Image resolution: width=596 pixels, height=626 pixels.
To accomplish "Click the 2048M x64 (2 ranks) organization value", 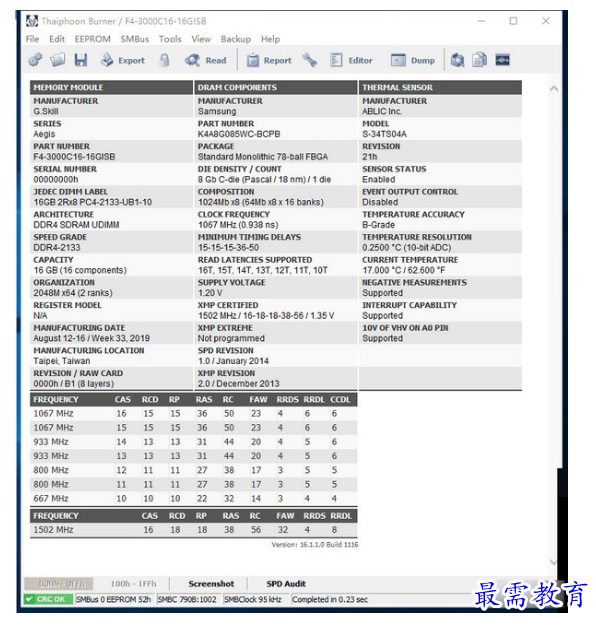I will coord(73,293).
